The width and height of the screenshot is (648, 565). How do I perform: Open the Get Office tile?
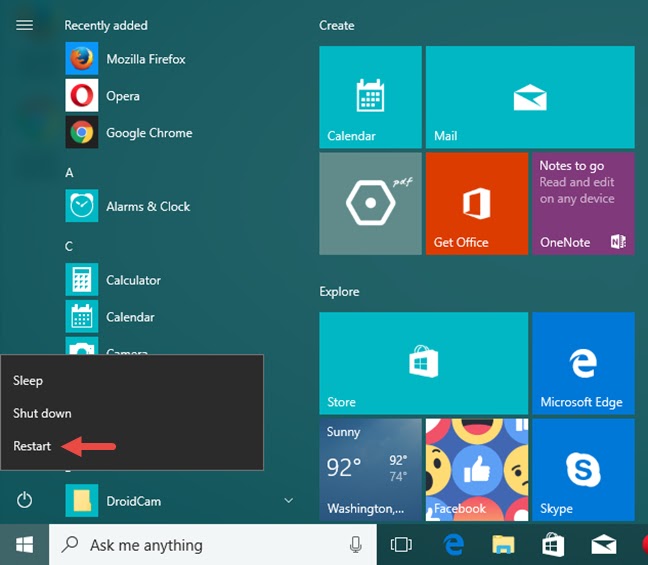(x=477, y=203)
